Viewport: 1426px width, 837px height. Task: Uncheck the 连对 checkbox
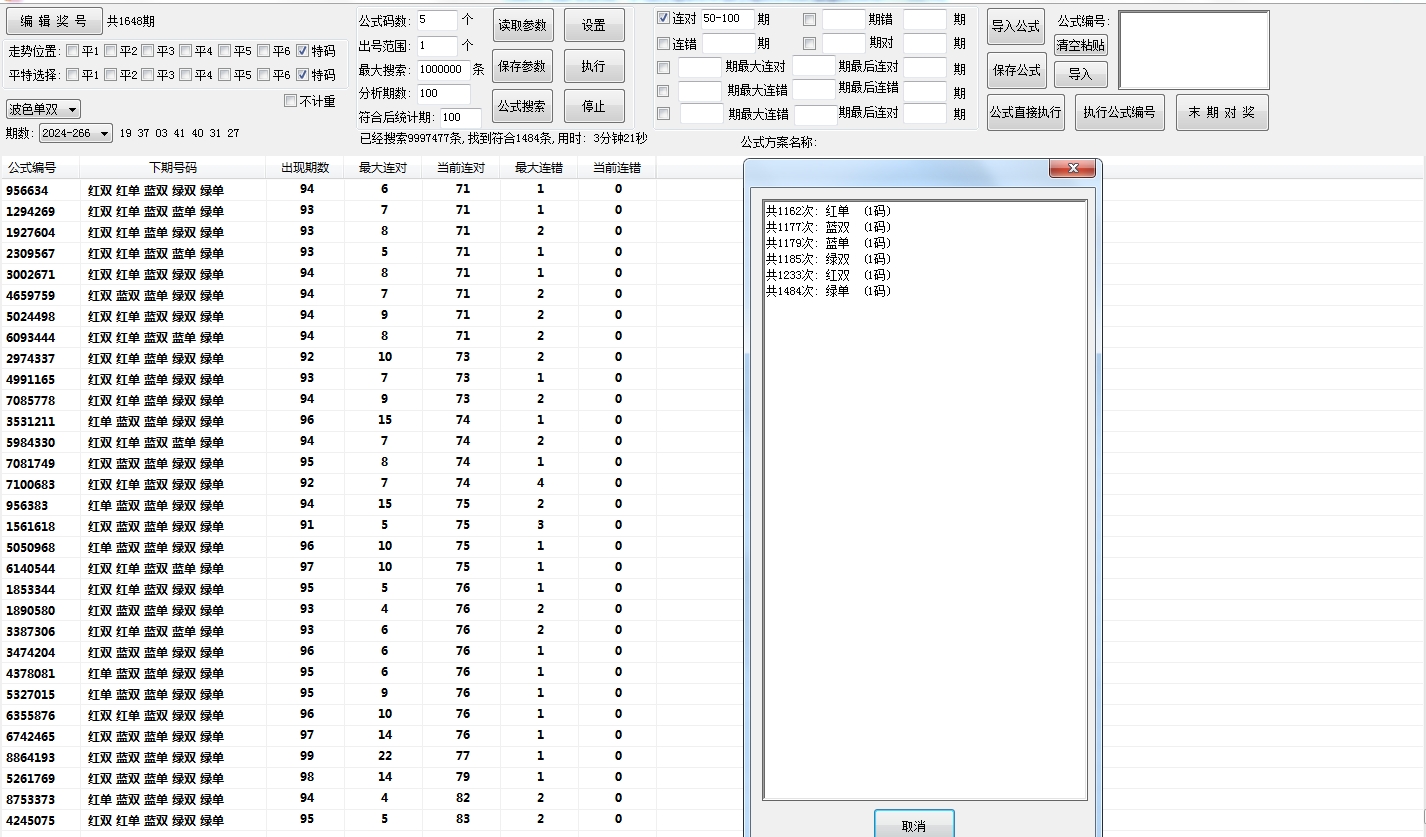tap(664, 19)
